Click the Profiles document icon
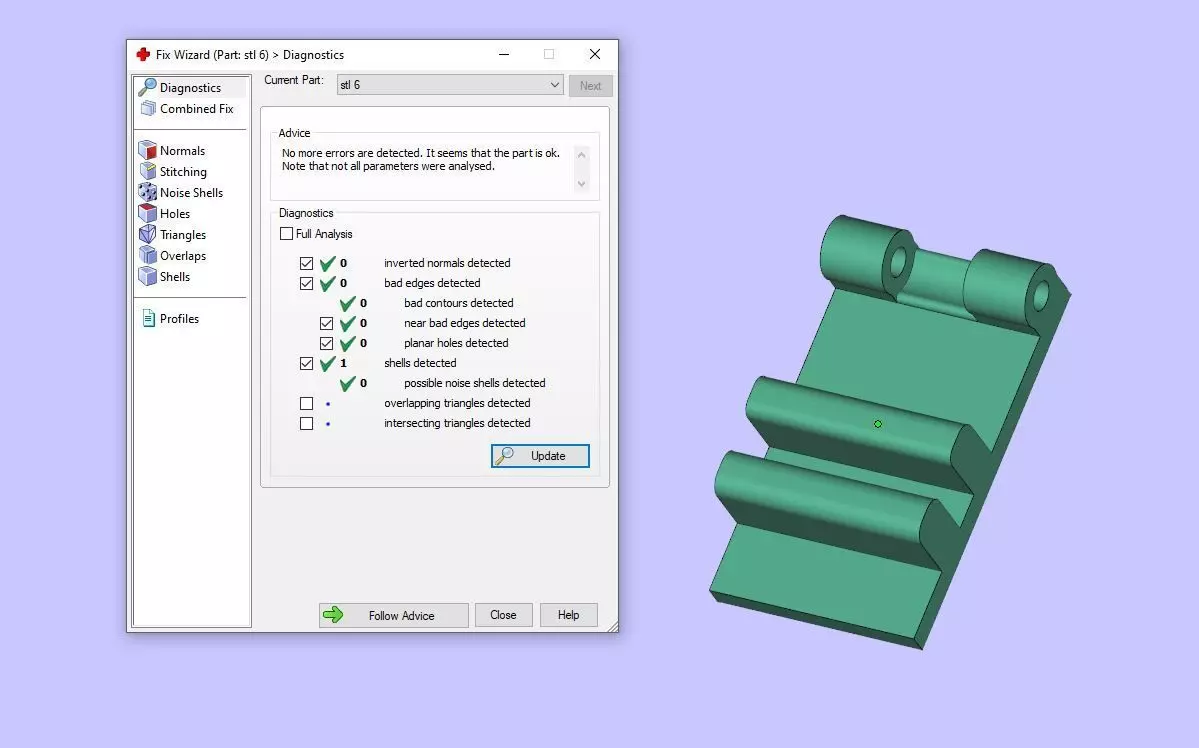 pyautogui.click(x=148, y=318)
